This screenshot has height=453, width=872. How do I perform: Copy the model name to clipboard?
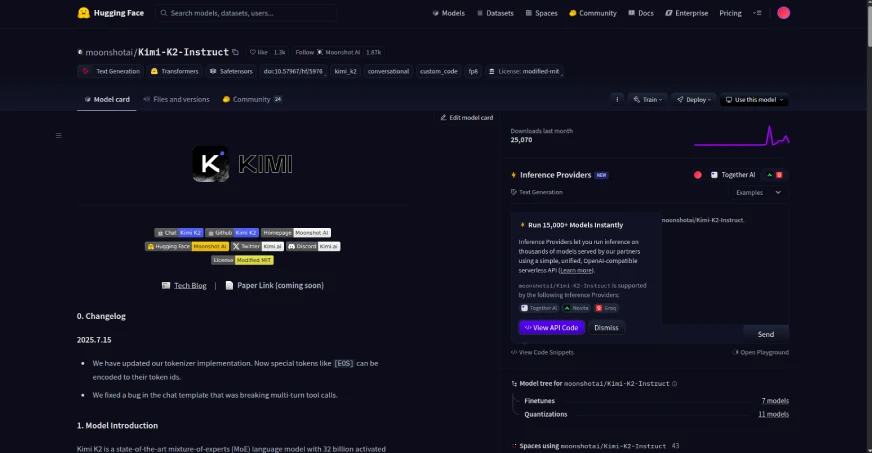tap(235, 52)
